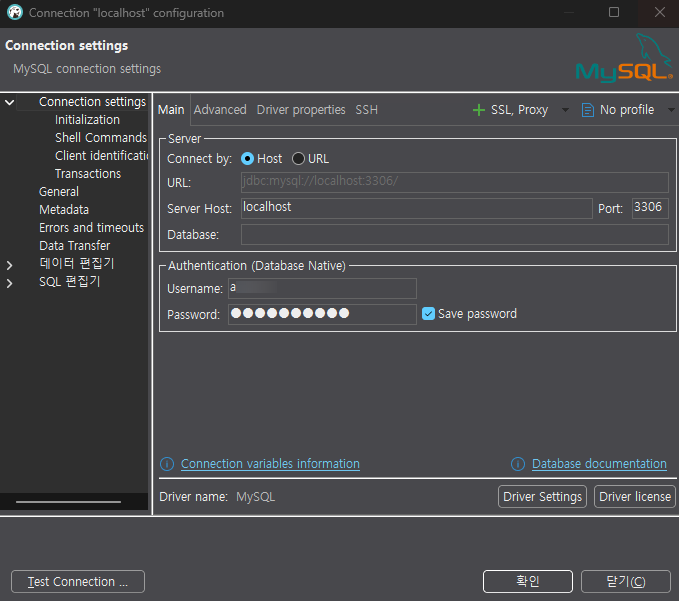Click the Username input field

point(322,288)
